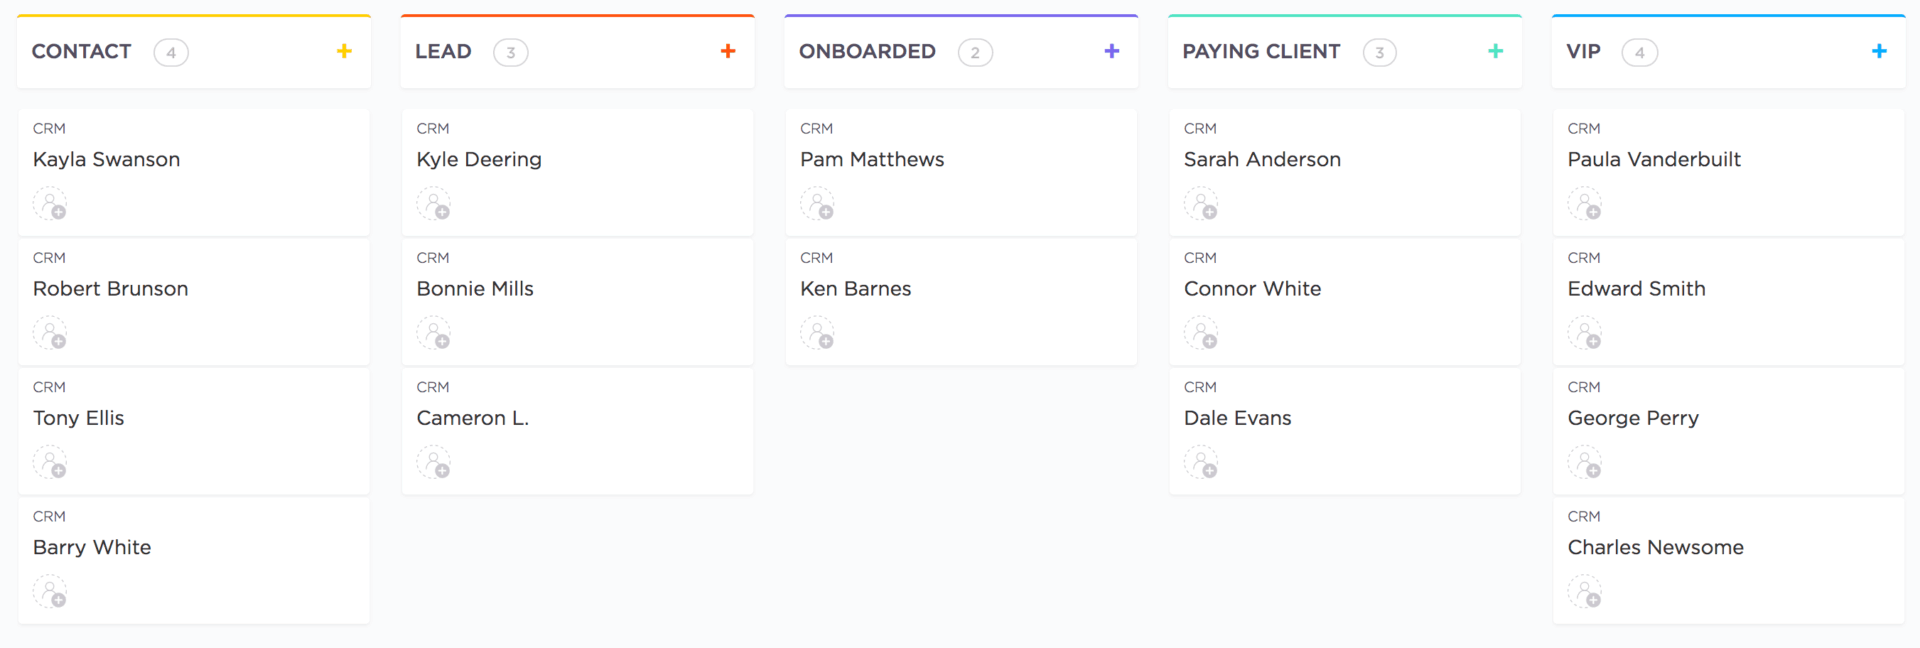Assign a member to Barry White
The height and width of the screenshot is (648, 1920).
[51, 592]
